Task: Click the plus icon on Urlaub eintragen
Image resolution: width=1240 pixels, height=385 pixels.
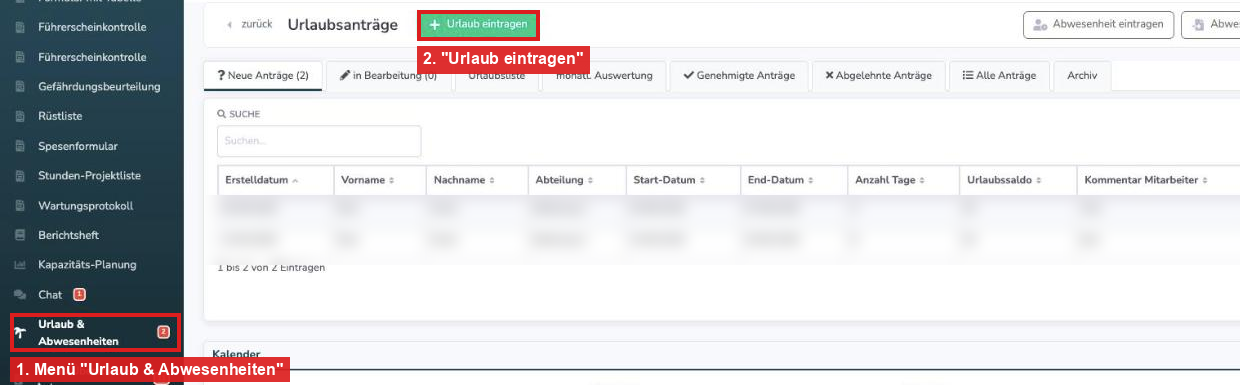Action: pyautogui.click(x=435, y=24)
